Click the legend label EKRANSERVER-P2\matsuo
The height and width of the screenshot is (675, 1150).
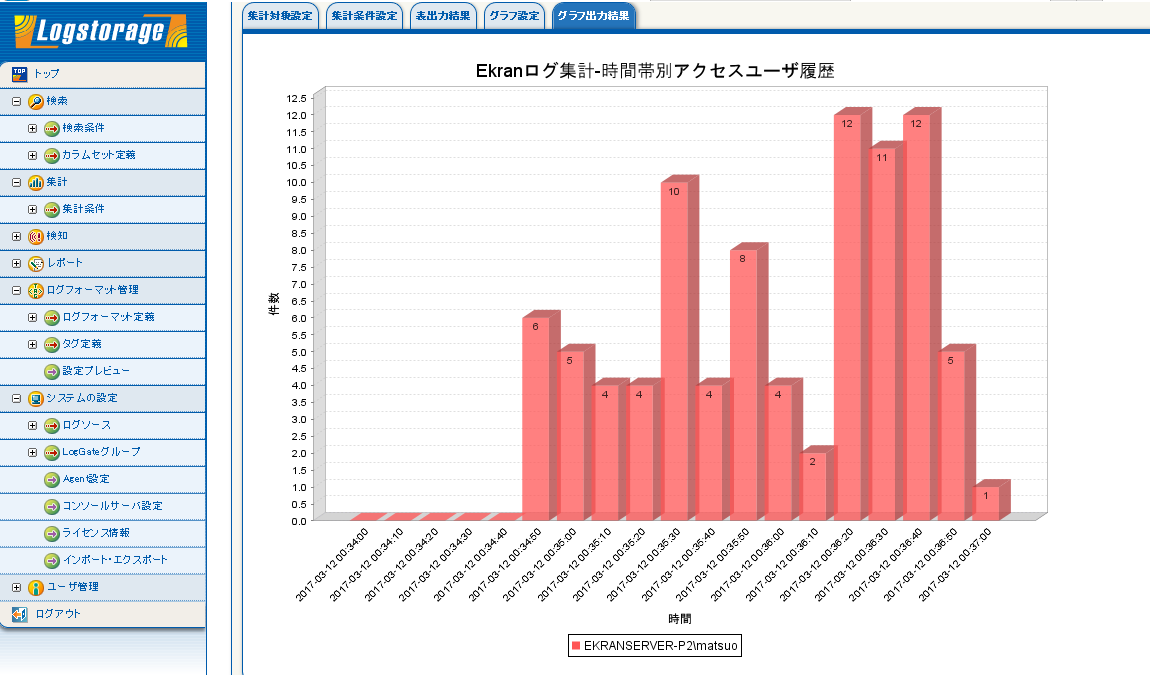click(x=660, y=646)
